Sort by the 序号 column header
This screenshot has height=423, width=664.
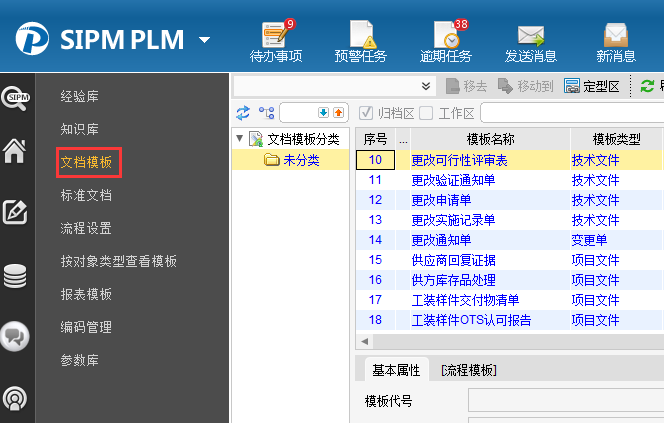375,139
